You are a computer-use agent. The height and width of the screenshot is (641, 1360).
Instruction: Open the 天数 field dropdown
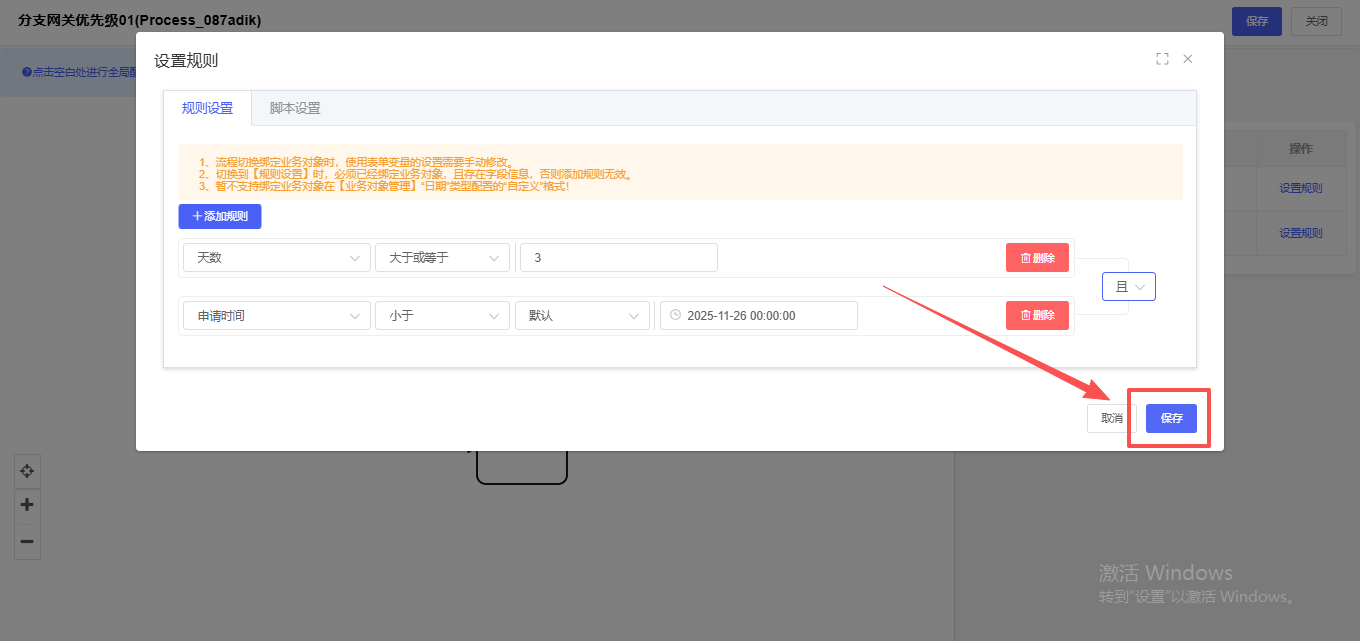pos(276,258)
